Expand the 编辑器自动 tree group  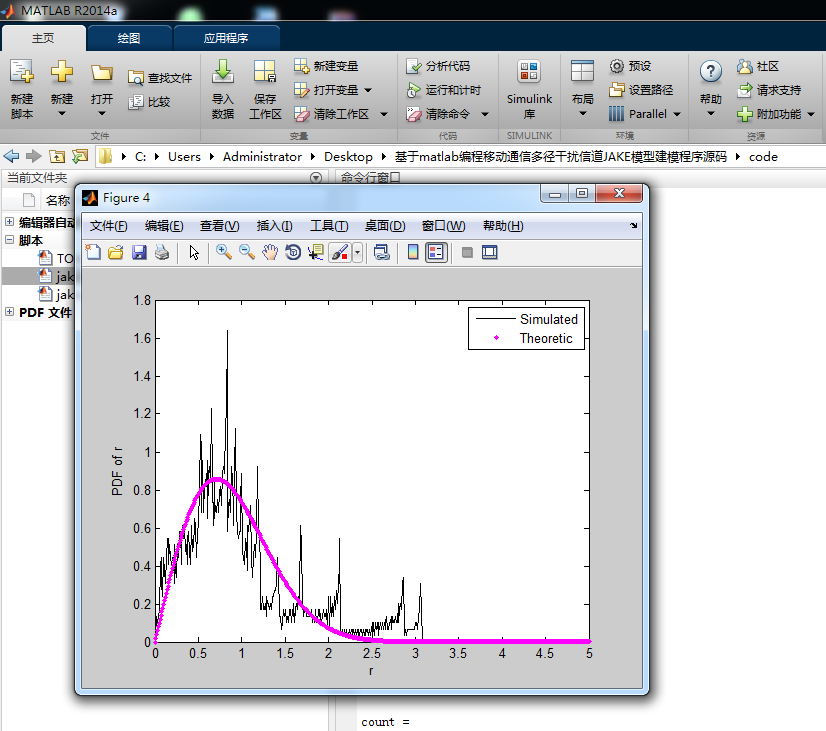click(x=9, y=221)
